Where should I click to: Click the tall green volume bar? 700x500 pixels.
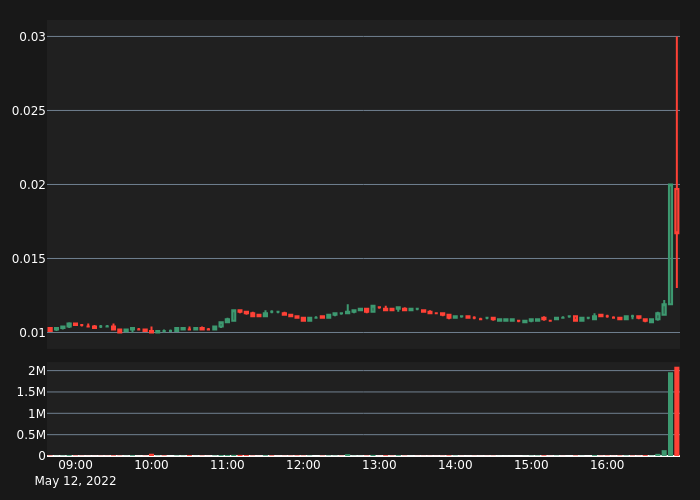671,414
